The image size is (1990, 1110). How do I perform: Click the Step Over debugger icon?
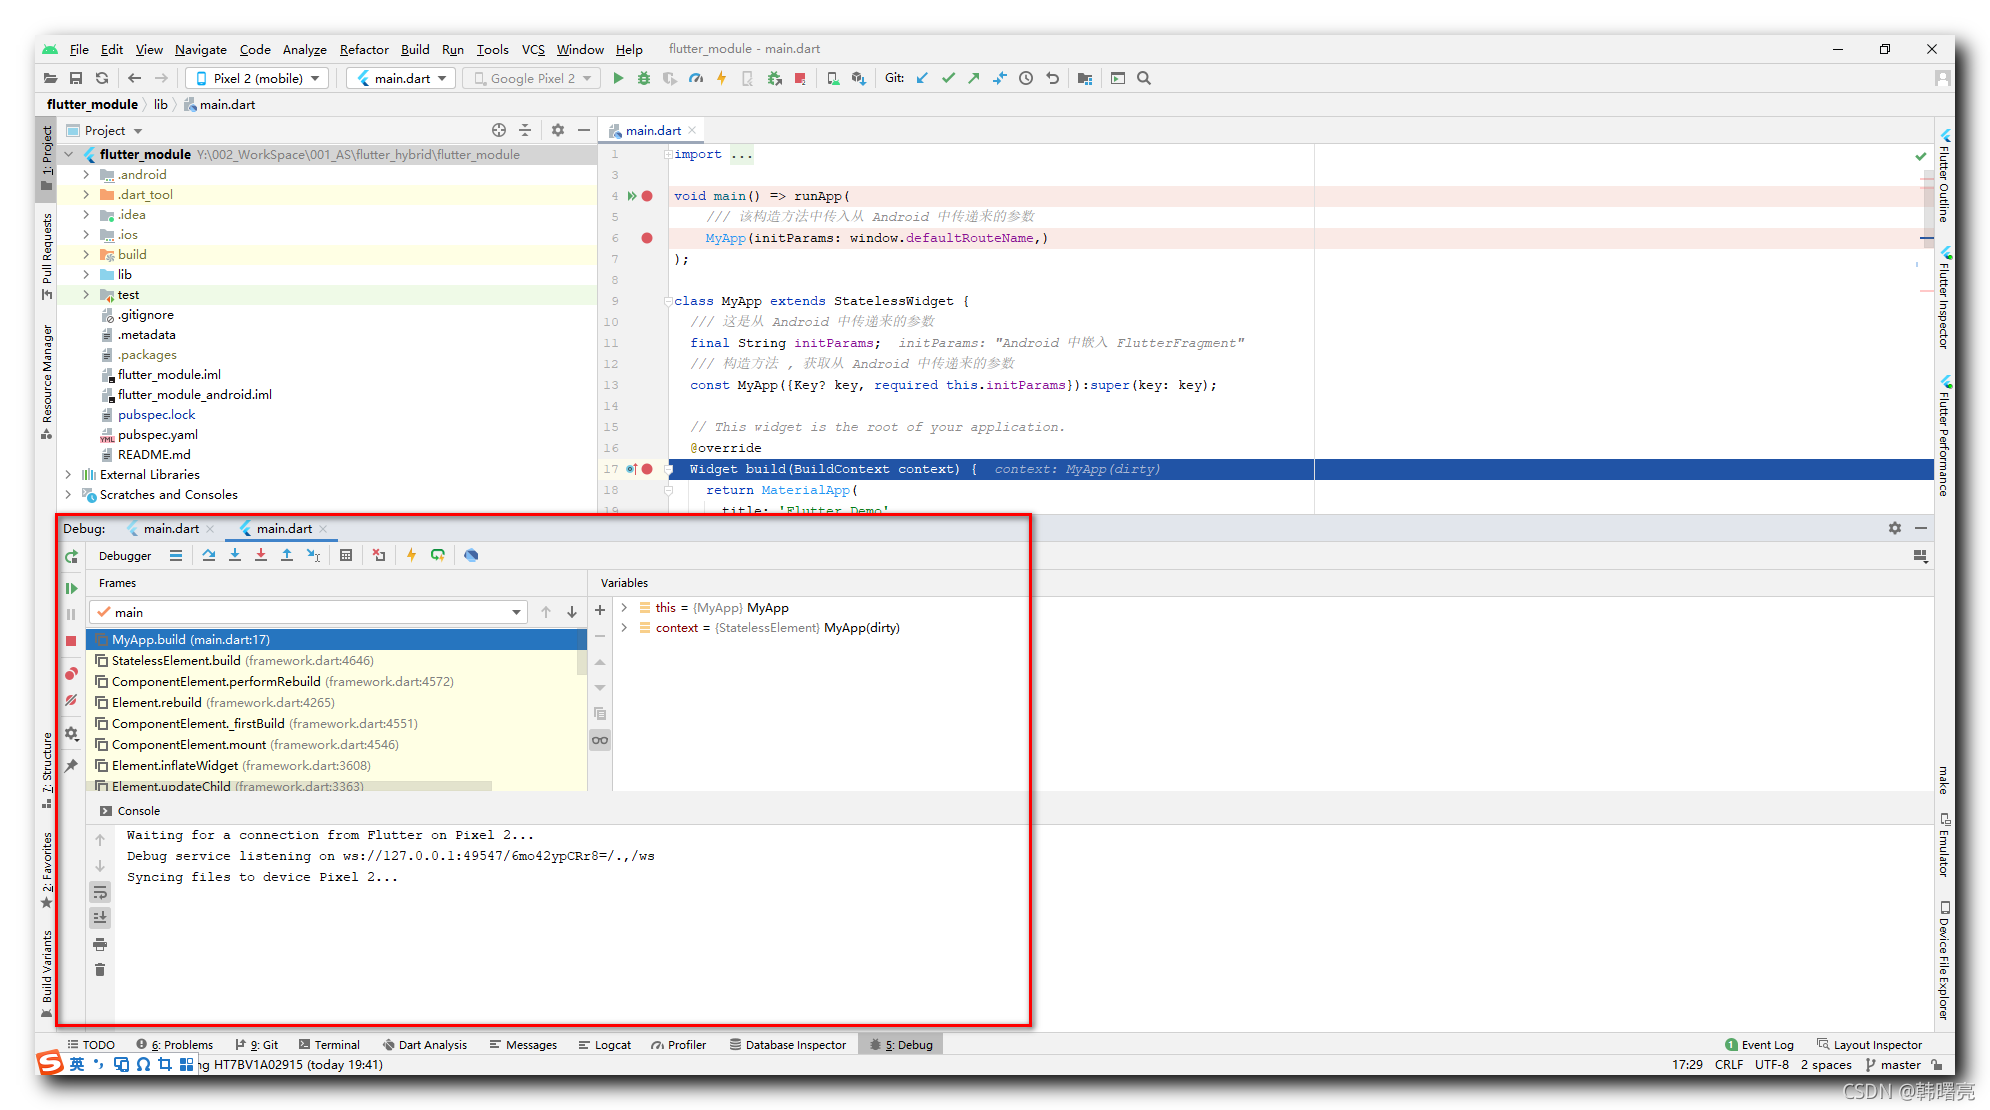coord(208,555)
